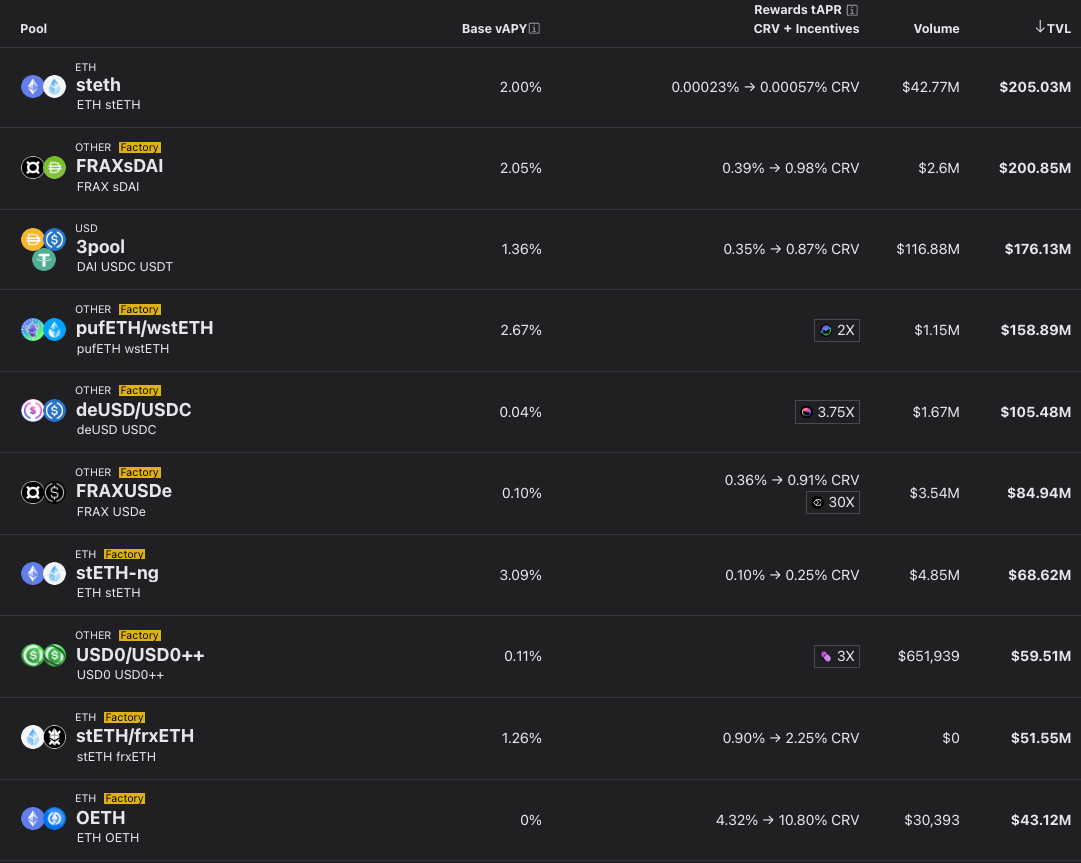Screen dimensions: 1081x863
Task: Click the $651,939 volume value
Action: pos(928,656)
